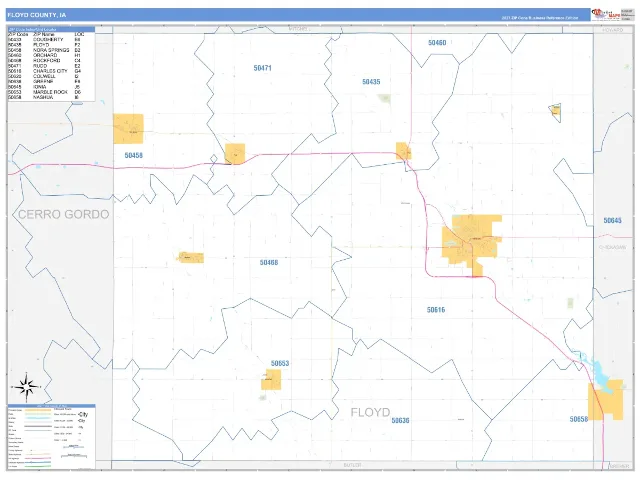This screenshot has width=640, height=480.
Task: Select the 50471 ZIP code label on the map
Action: tap(262, 68)
